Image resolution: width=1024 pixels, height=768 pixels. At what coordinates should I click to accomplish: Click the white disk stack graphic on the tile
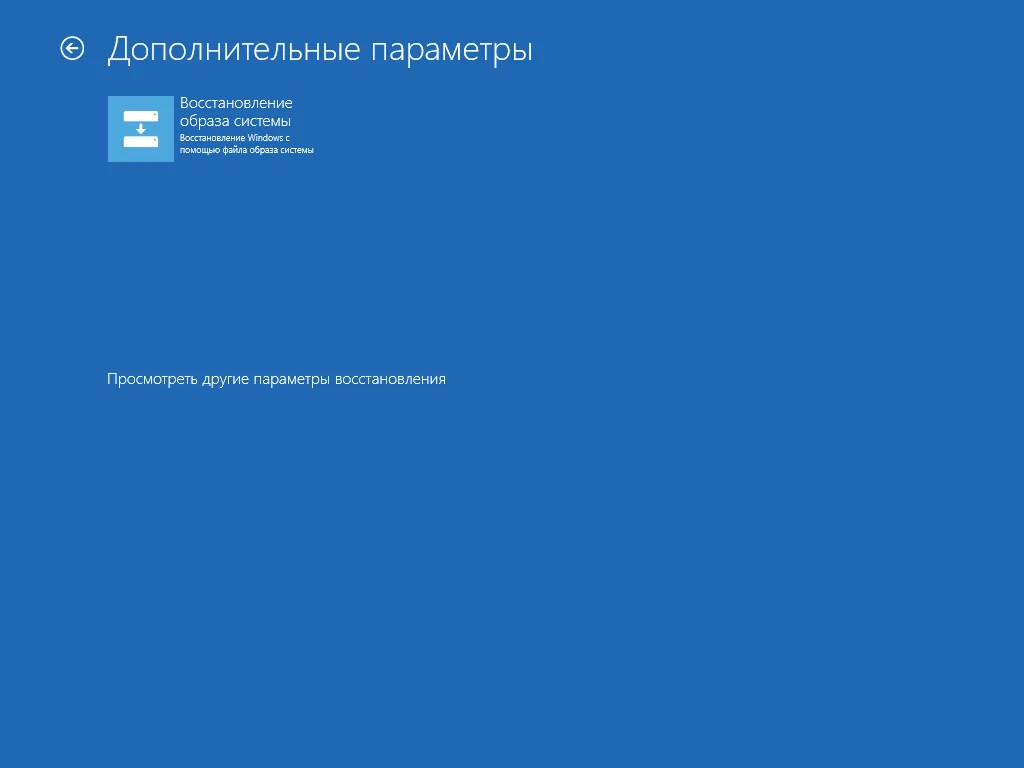140,129
